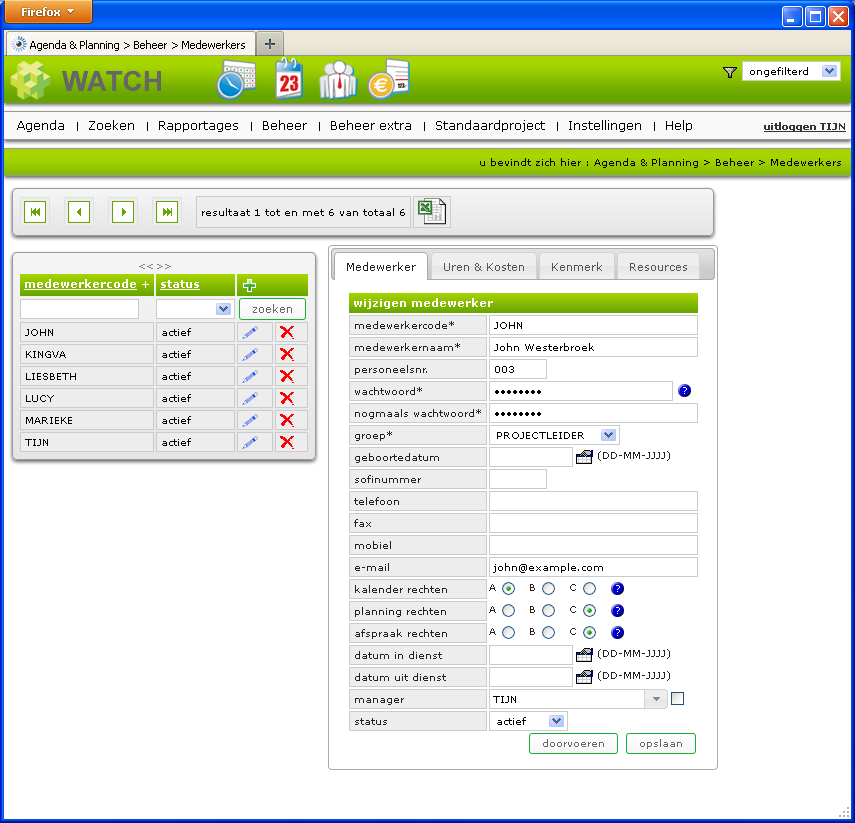The width and height of the screenshot is (855, 823).
Task: Go to next results page
Action: [x=123, y=212]
